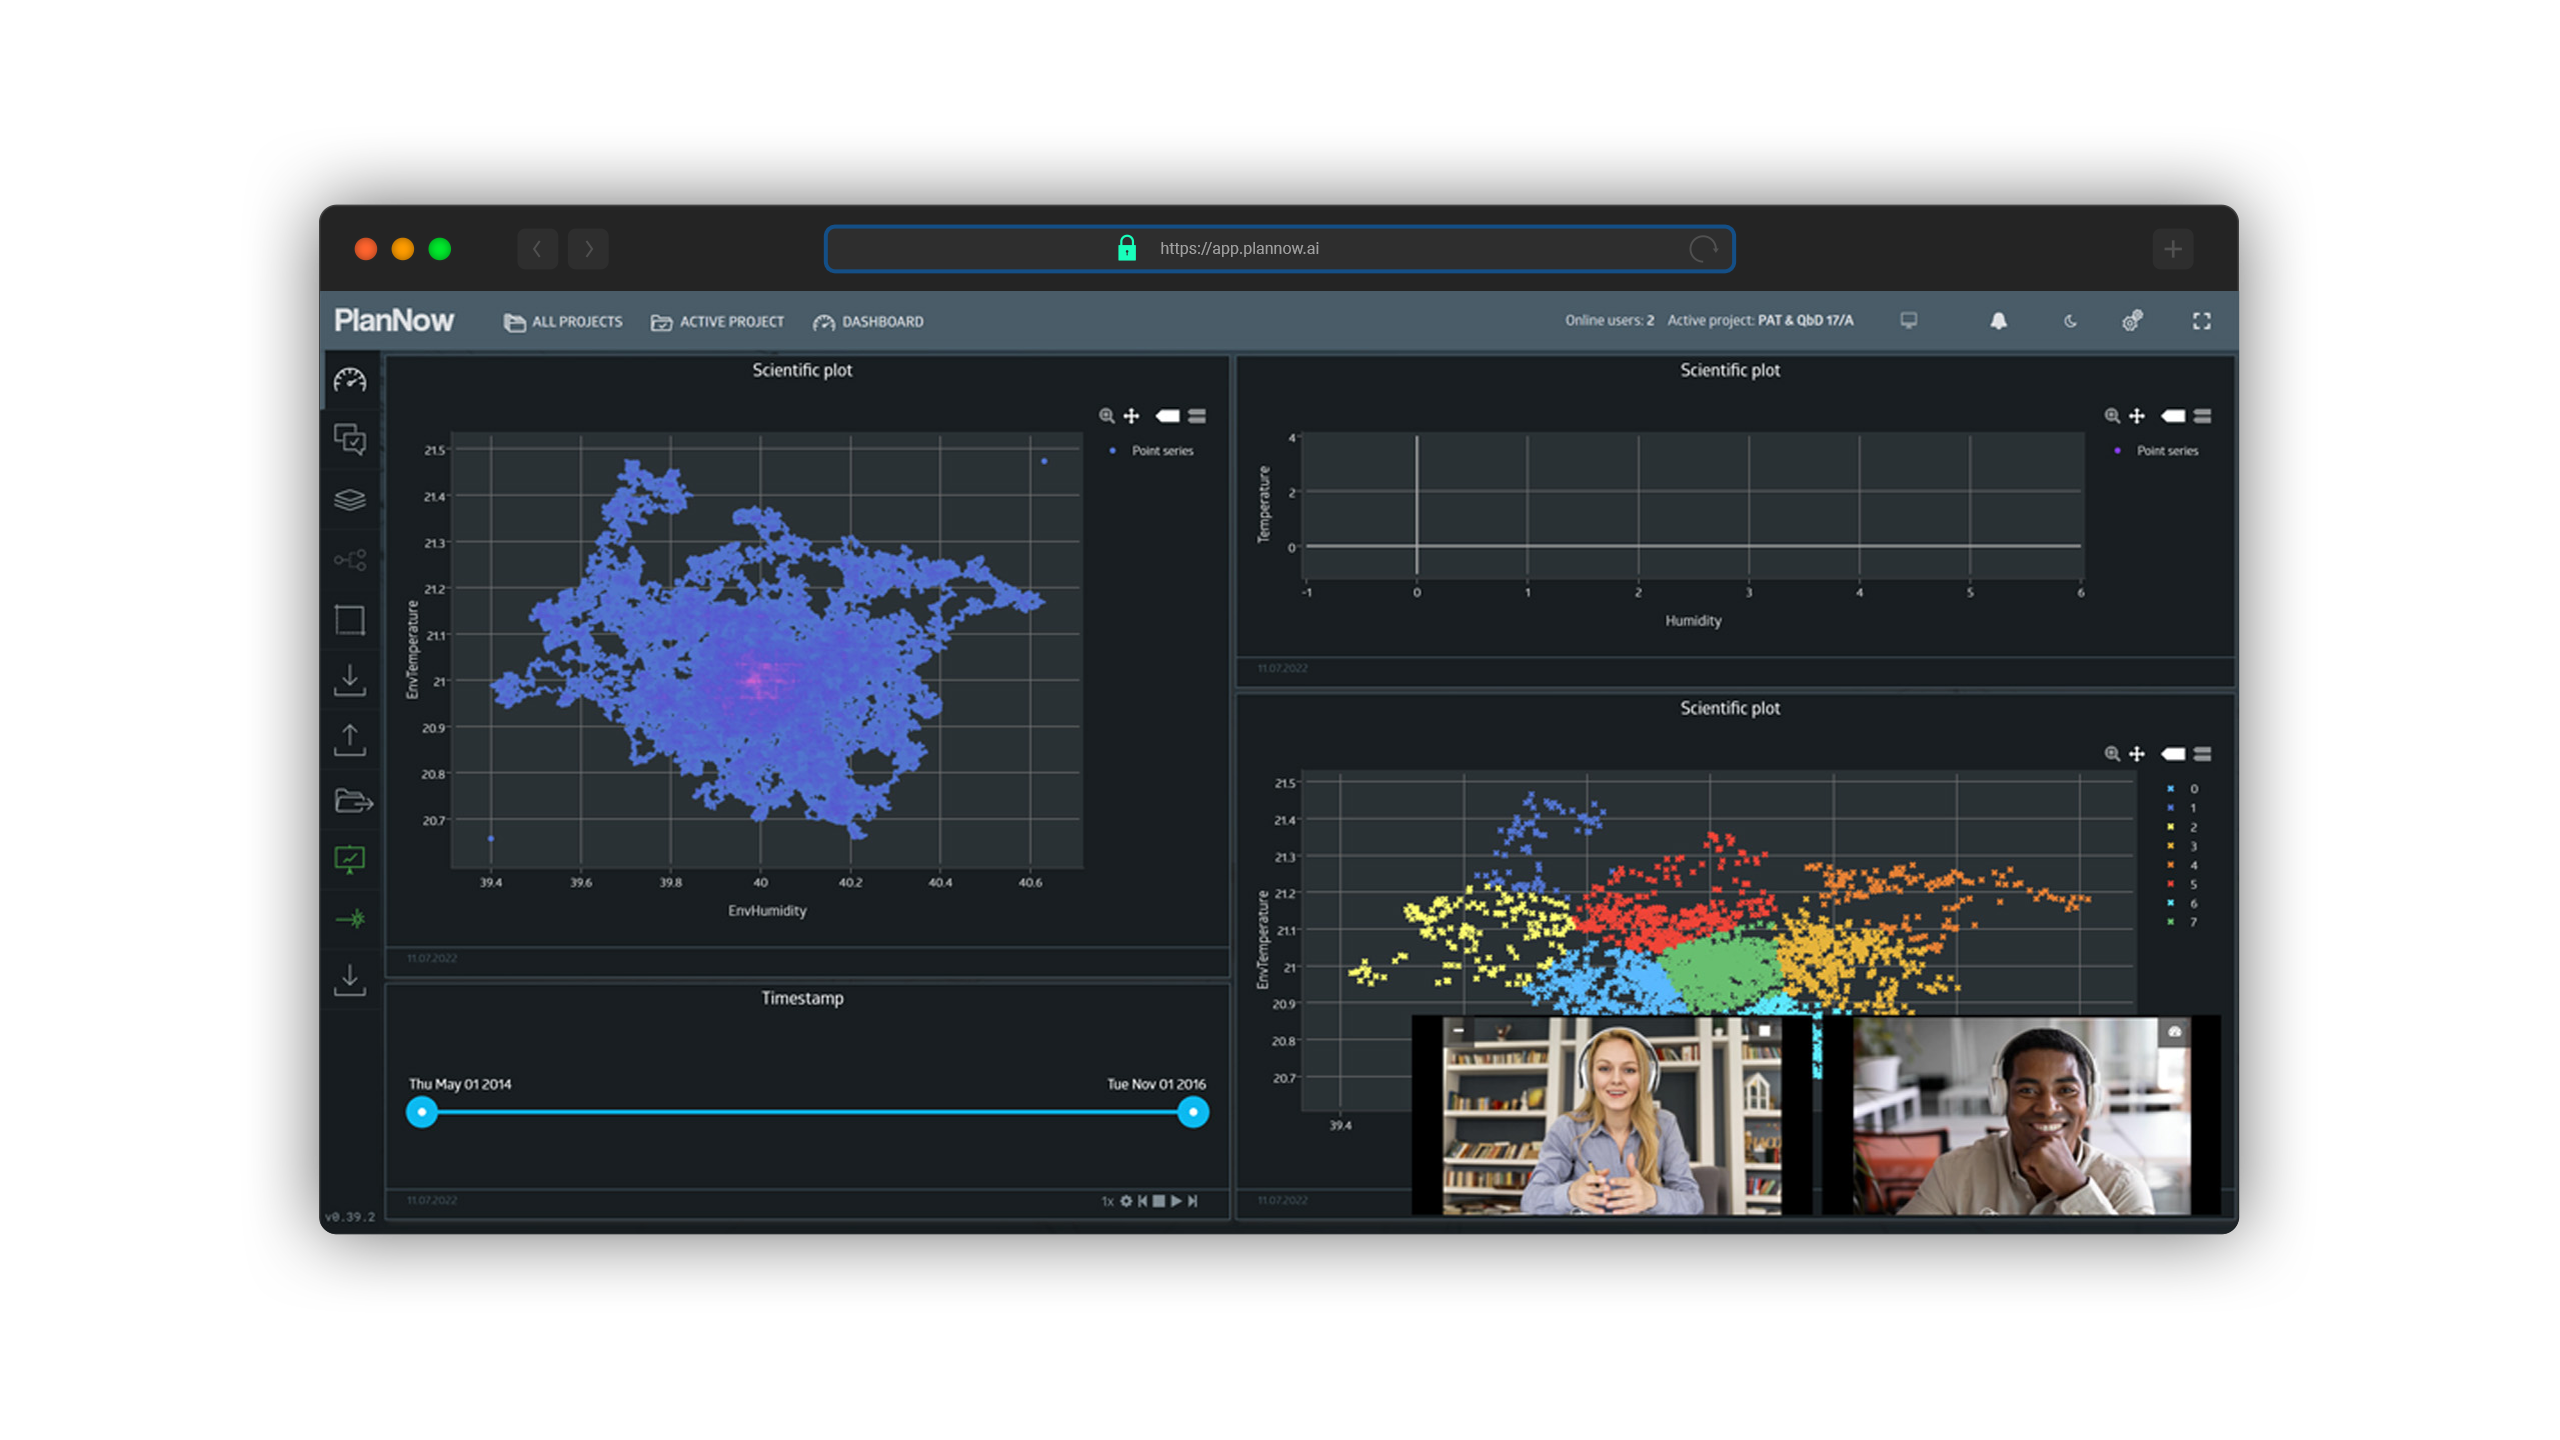The width and height of the screenshot is (2560, 1440).
Task: Open the hamburger menu on clustered plot
Action: (2202, 754)
